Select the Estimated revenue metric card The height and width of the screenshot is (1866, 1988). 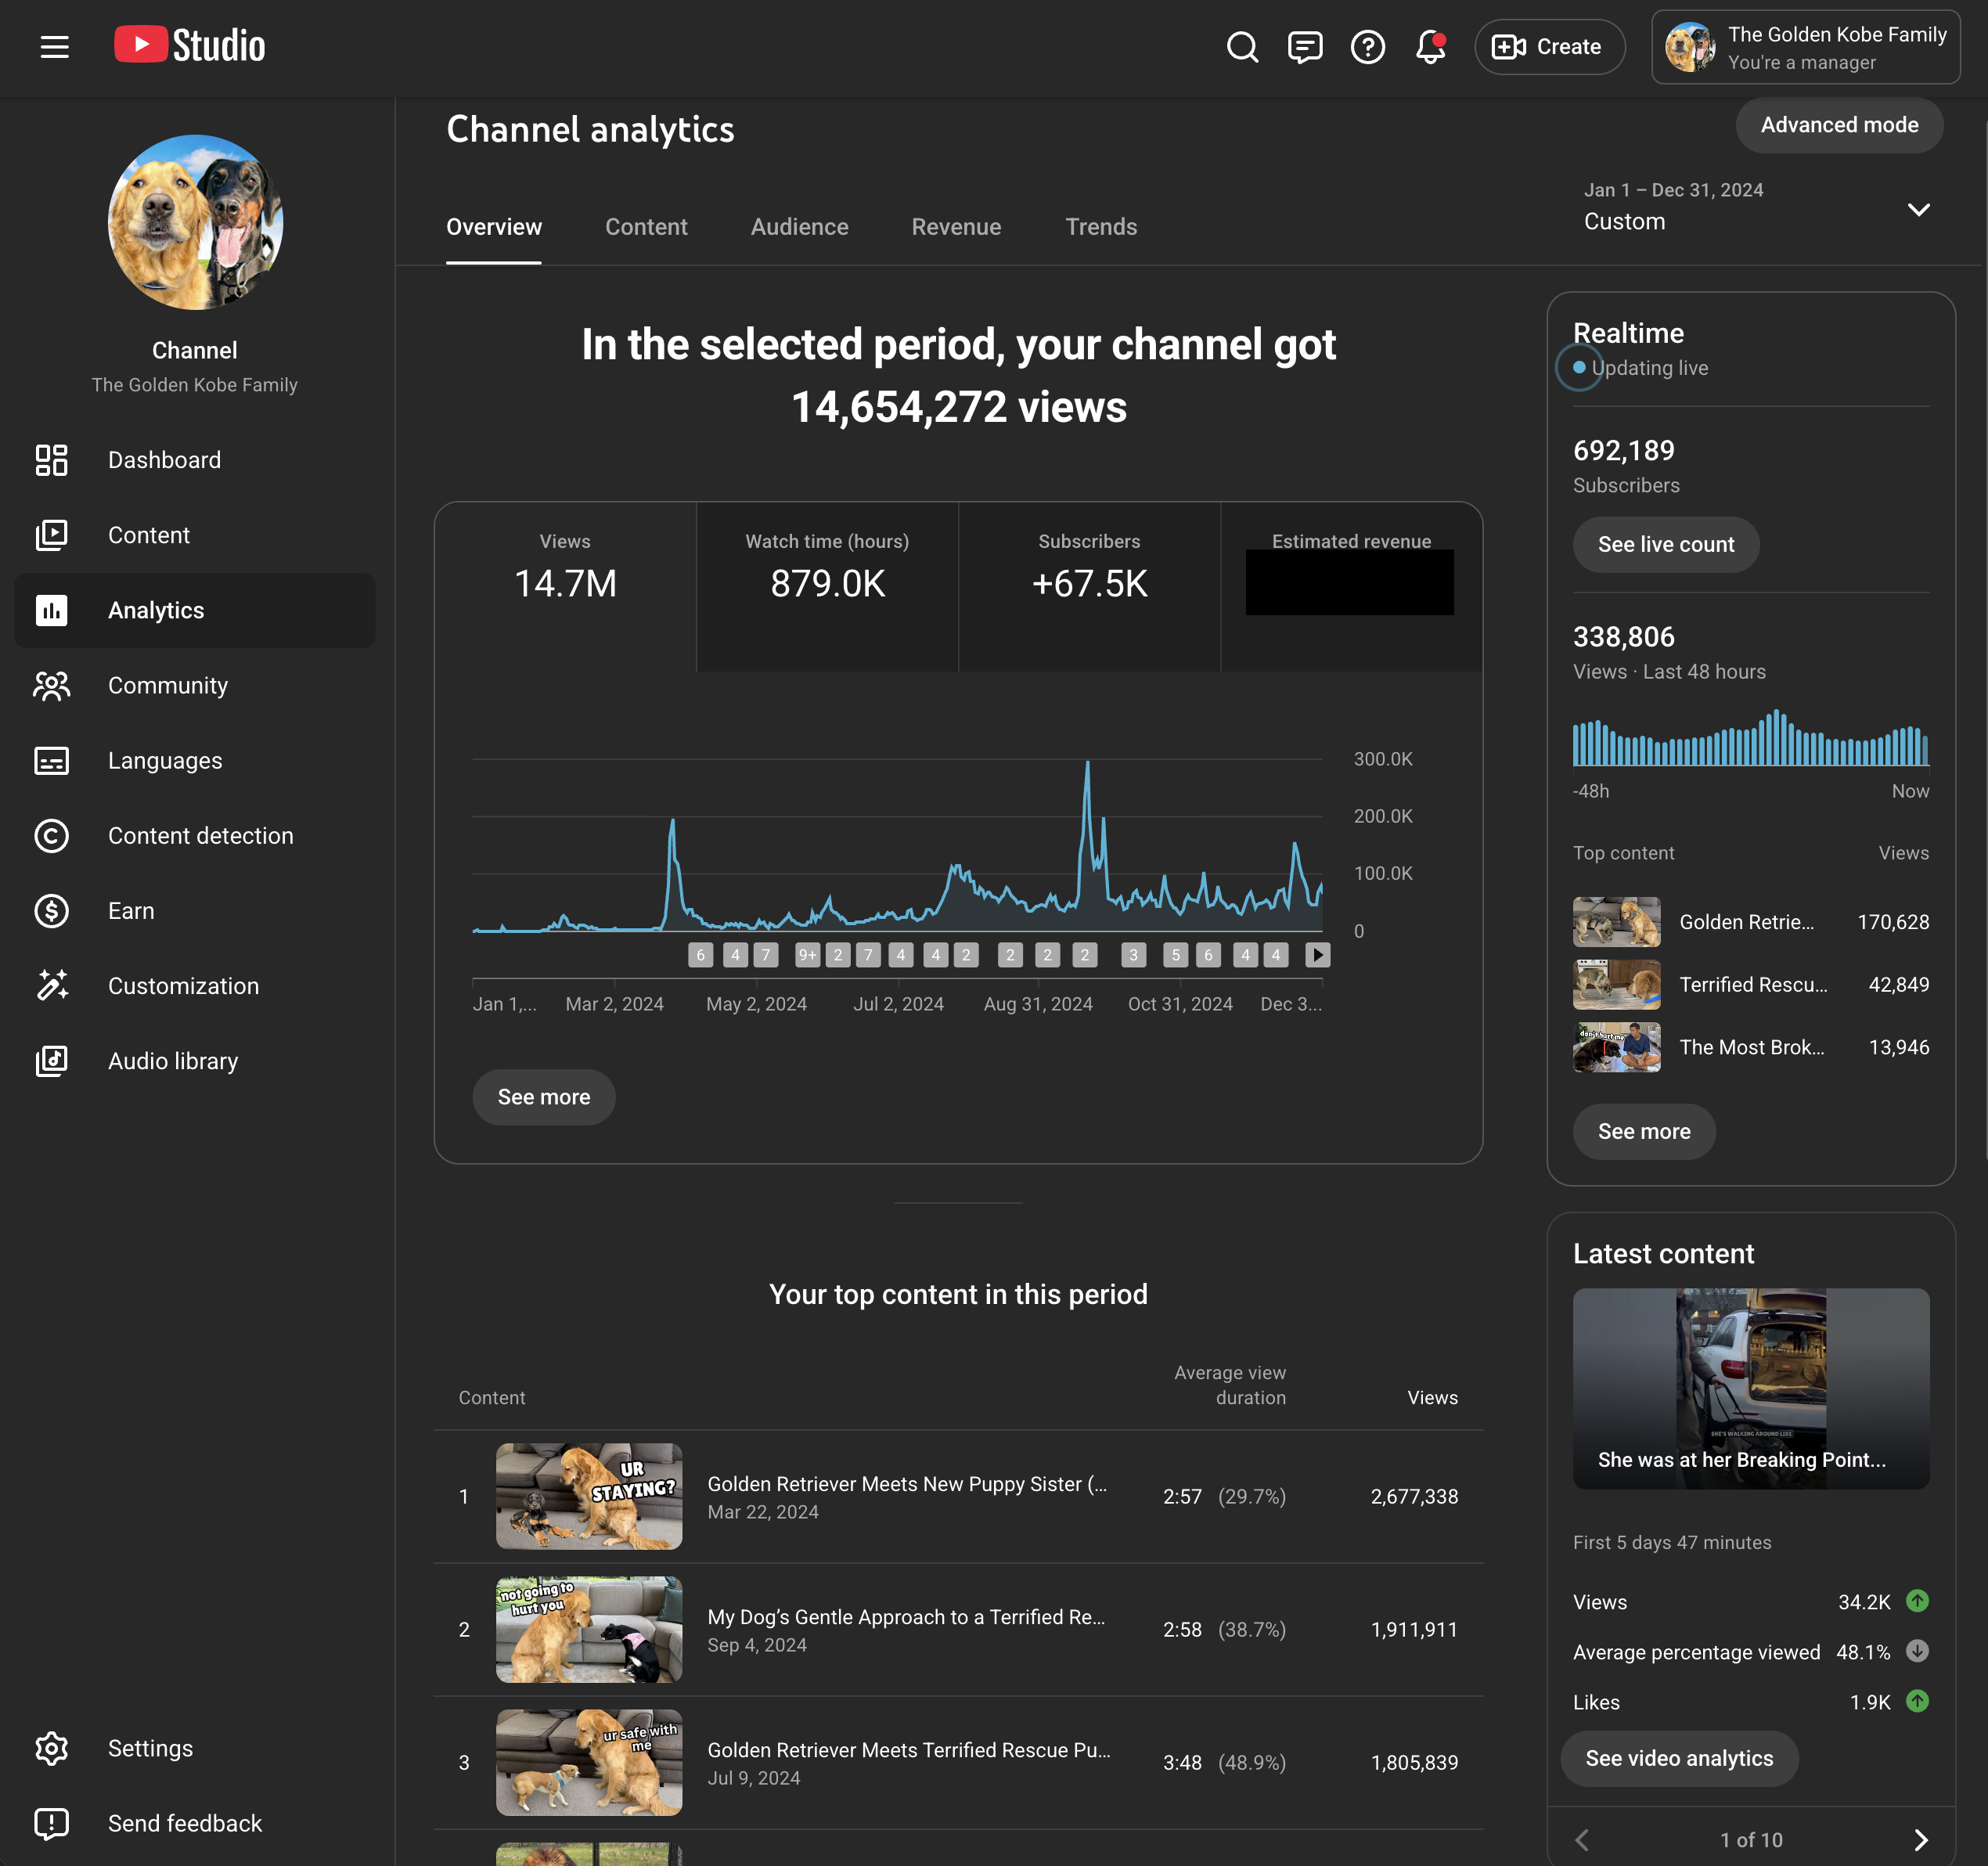(1351, 585)
